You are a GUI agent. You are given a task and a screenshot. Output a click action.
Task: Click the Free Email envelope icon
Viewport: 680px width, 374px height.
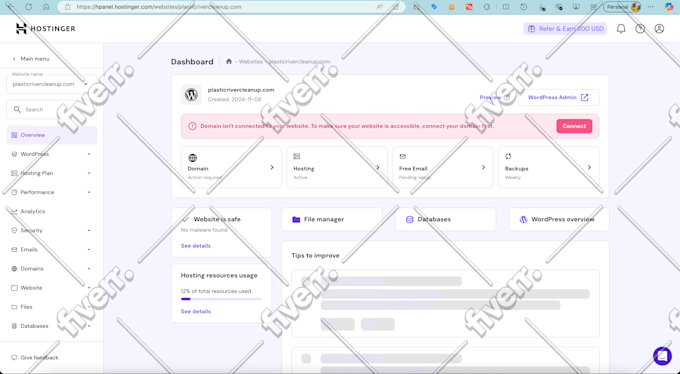coord(402,156)
